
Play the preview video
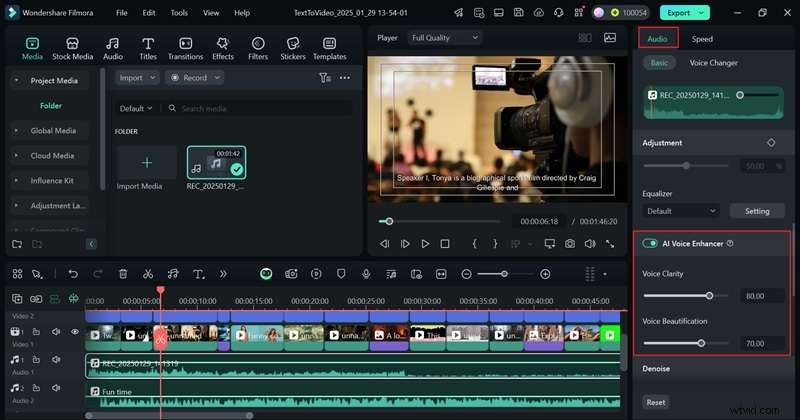click(x=425, y=244)
